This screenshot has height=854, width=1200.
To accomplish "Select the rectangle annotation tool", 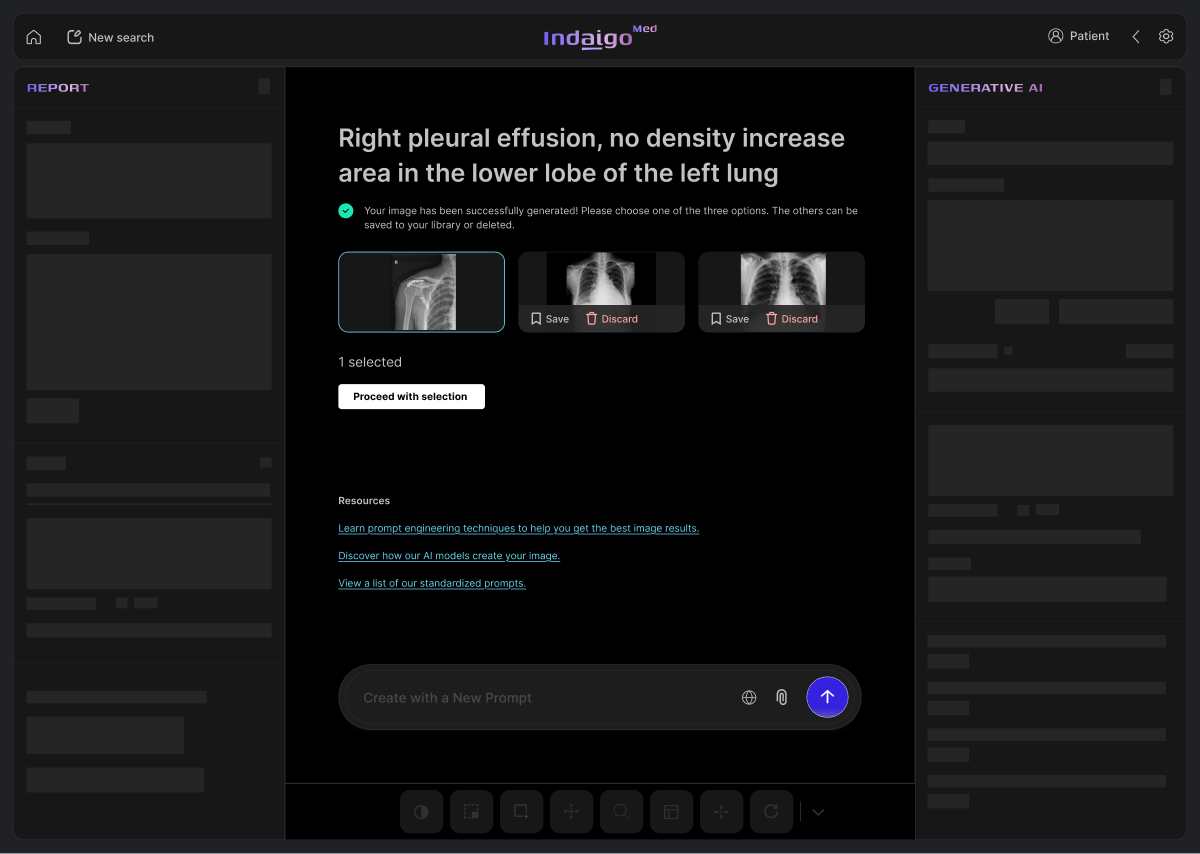I will (522, 812).
